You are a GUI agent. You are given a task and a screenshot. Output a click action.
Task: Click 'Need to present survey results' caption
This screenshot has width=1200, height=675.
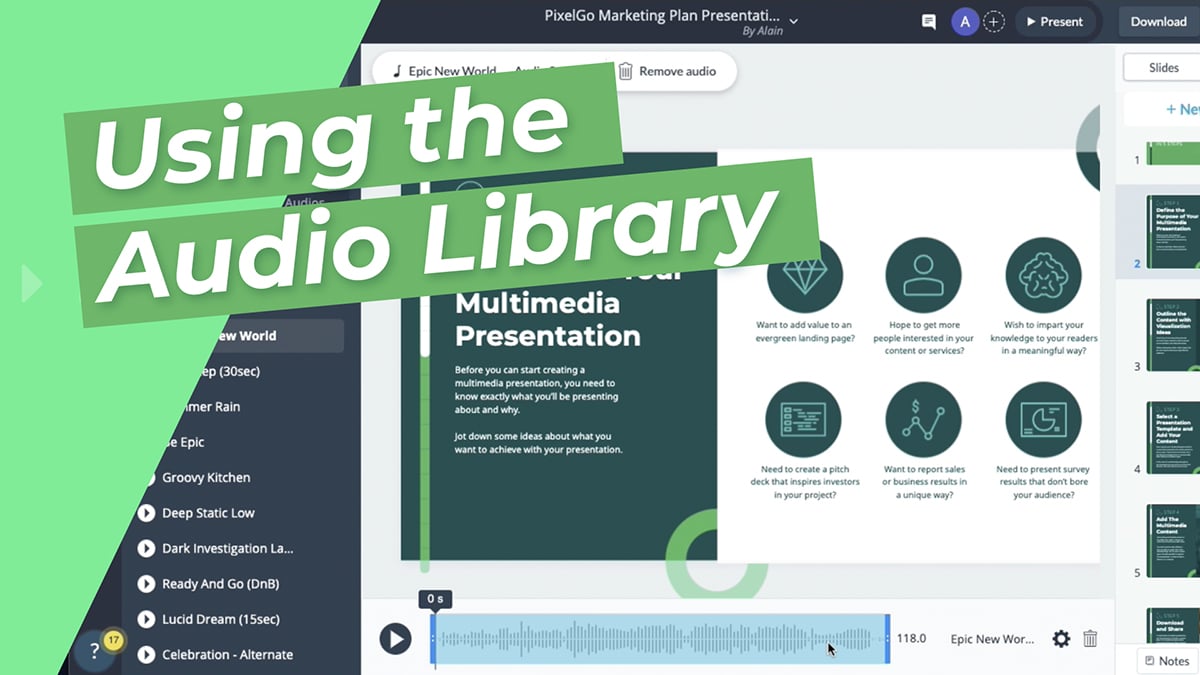1043,482
